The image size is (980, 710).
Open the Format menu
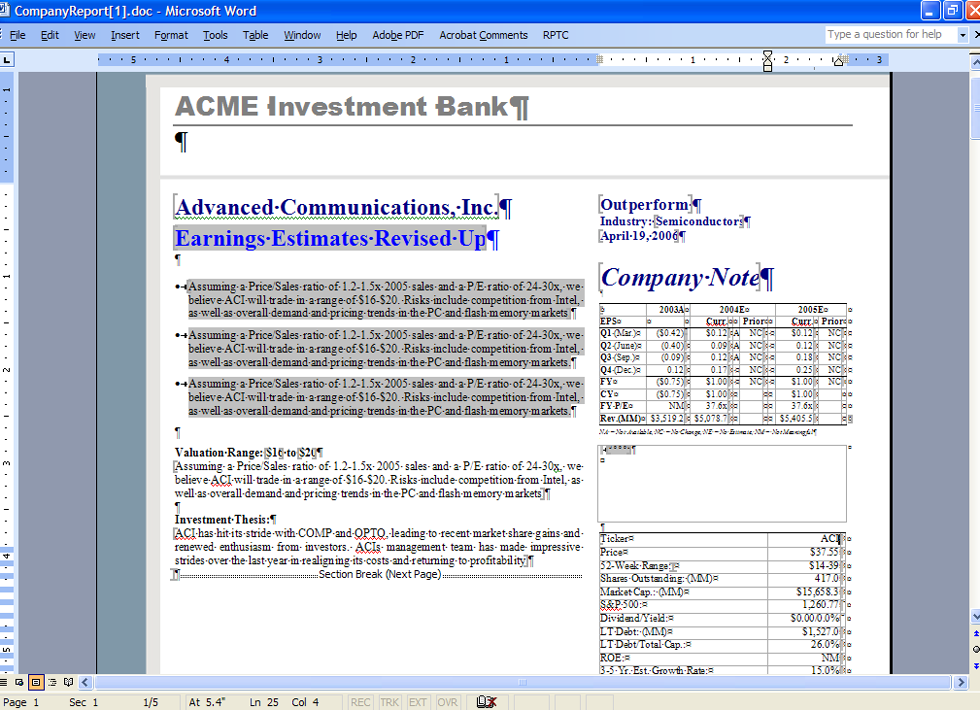click(171, 35)
